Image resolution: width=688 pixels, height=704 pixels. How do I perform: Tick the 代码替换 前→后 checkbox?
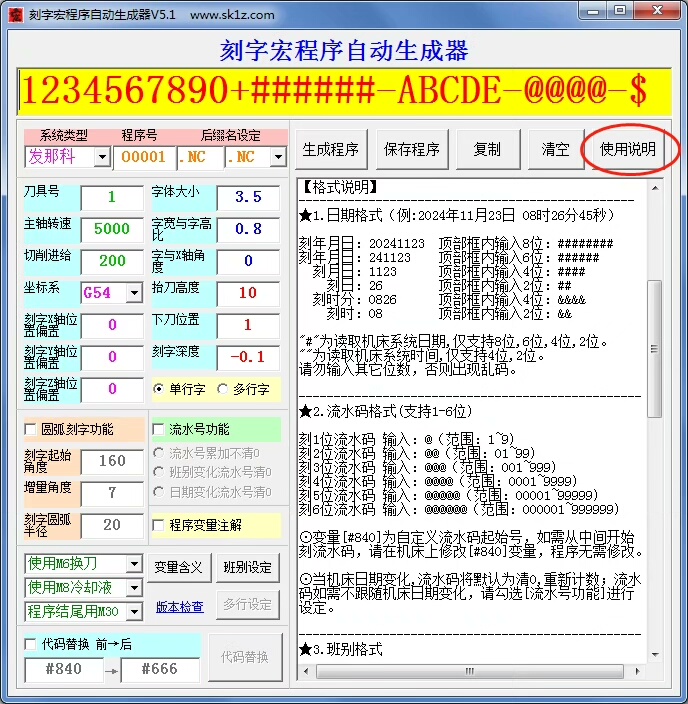(x=30, y=644)
